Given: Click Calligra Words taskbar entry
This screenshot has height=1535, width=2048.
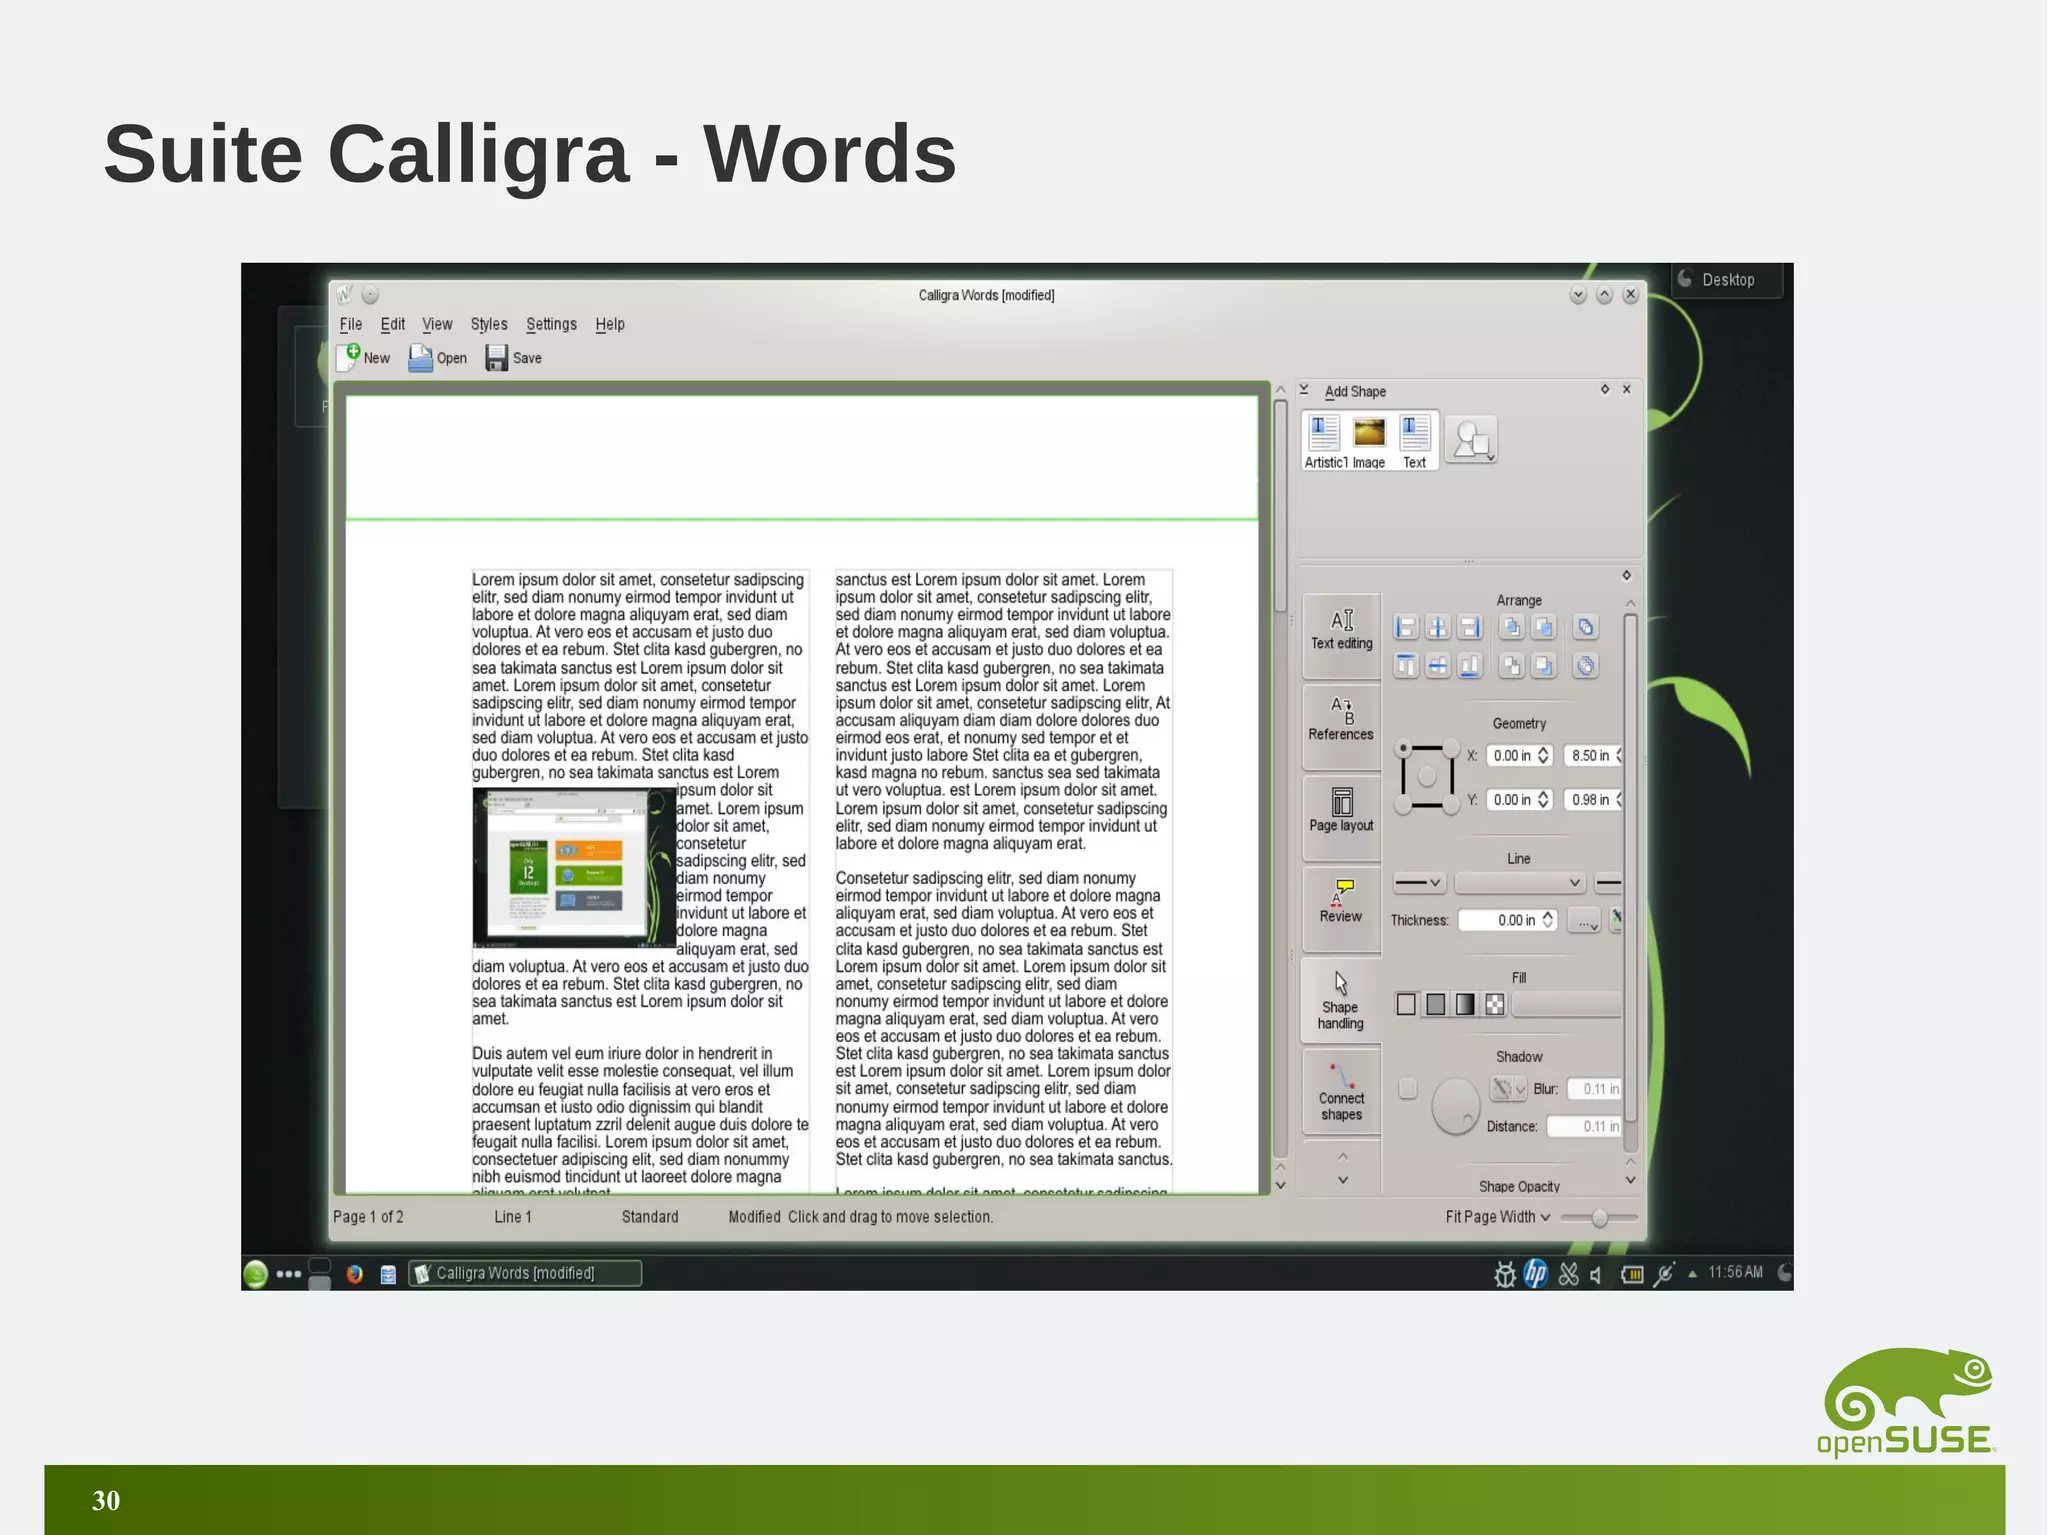Looking at the screenshot, I should coord(526,1273).
